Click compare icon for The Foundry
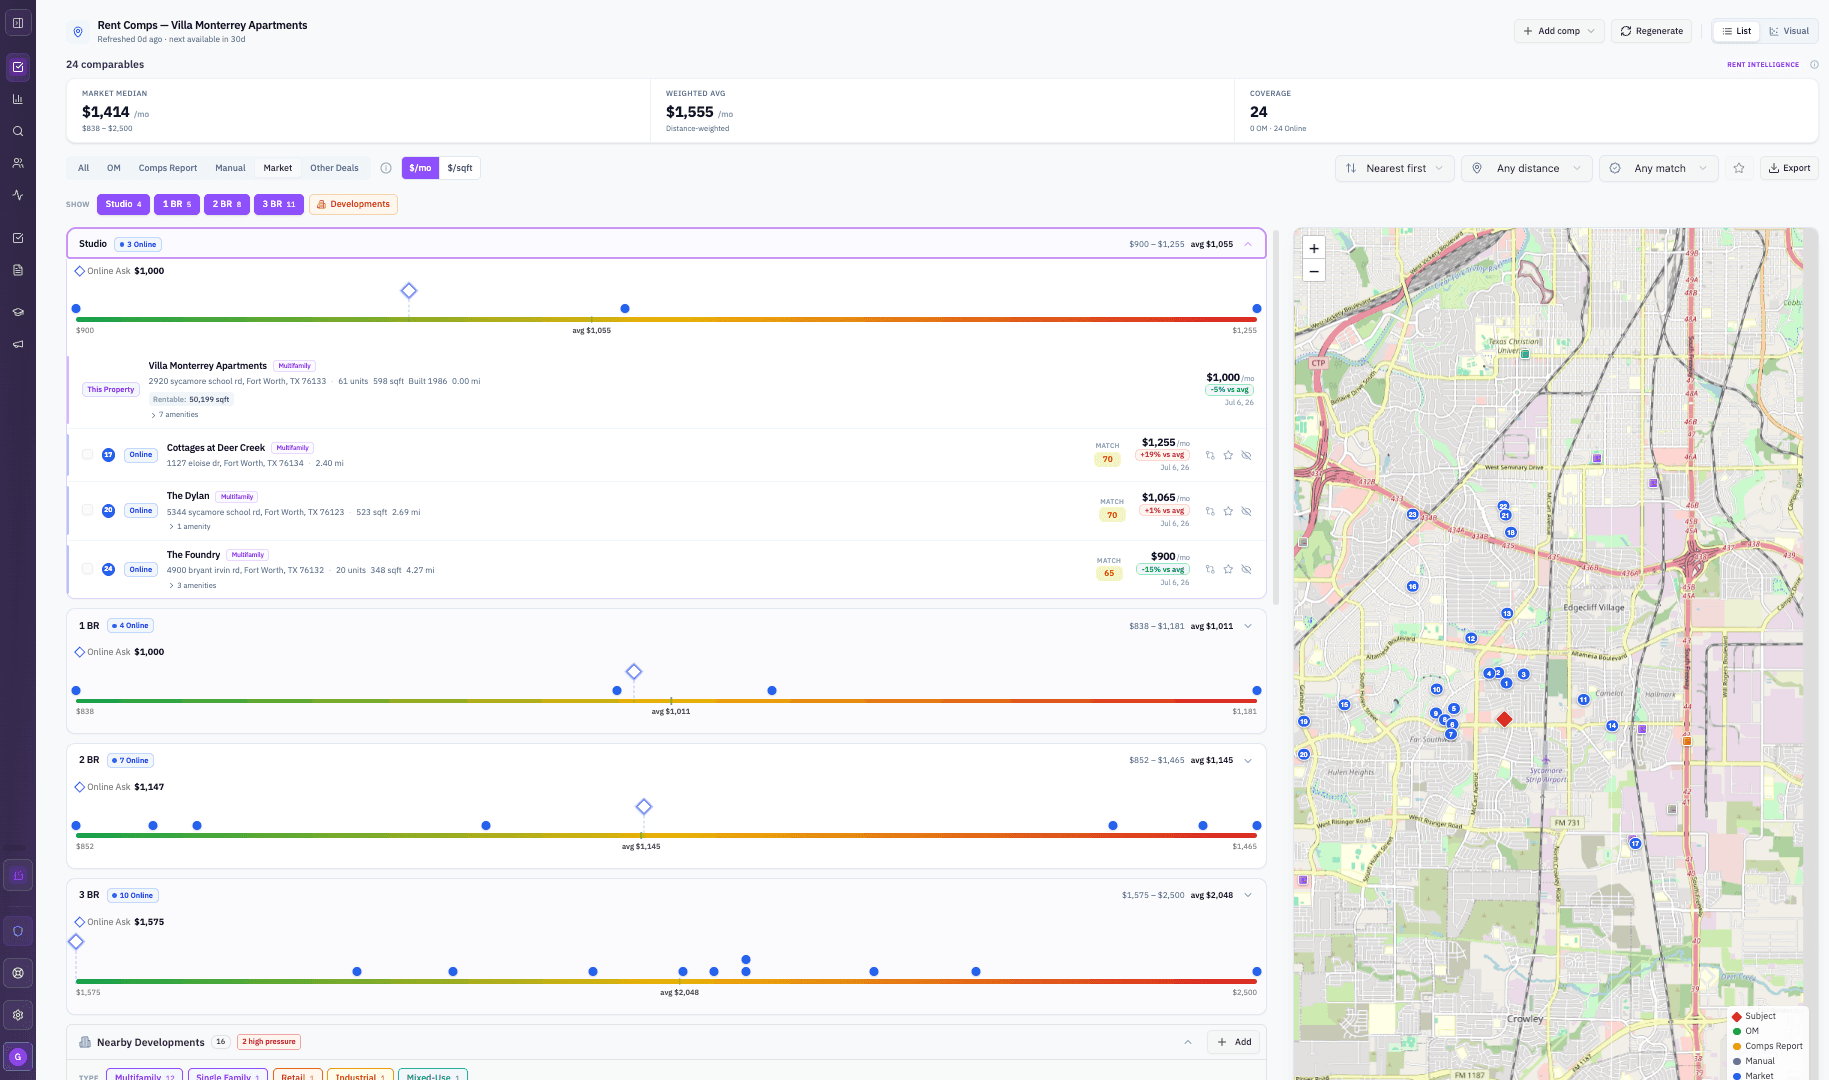The width and height of the screenshot is (1829, 1080). click(1210, 569)
